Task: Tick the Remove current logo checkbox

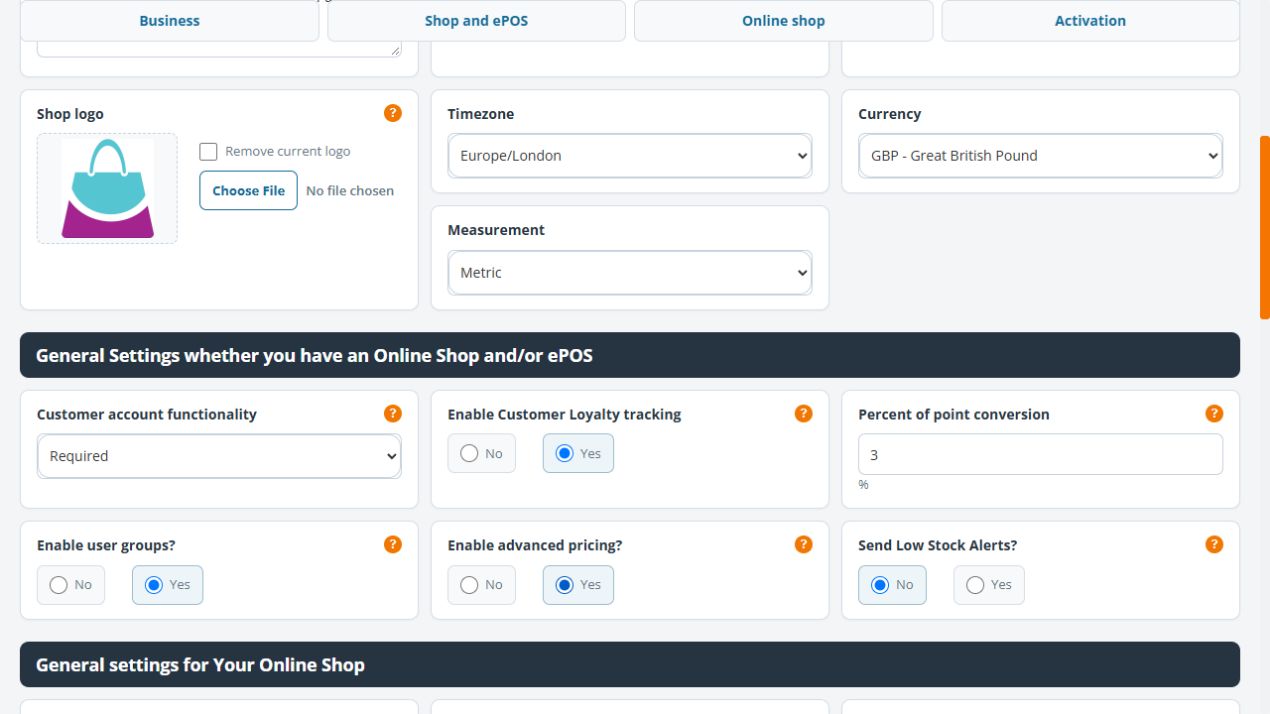Action: click(208, 151)
